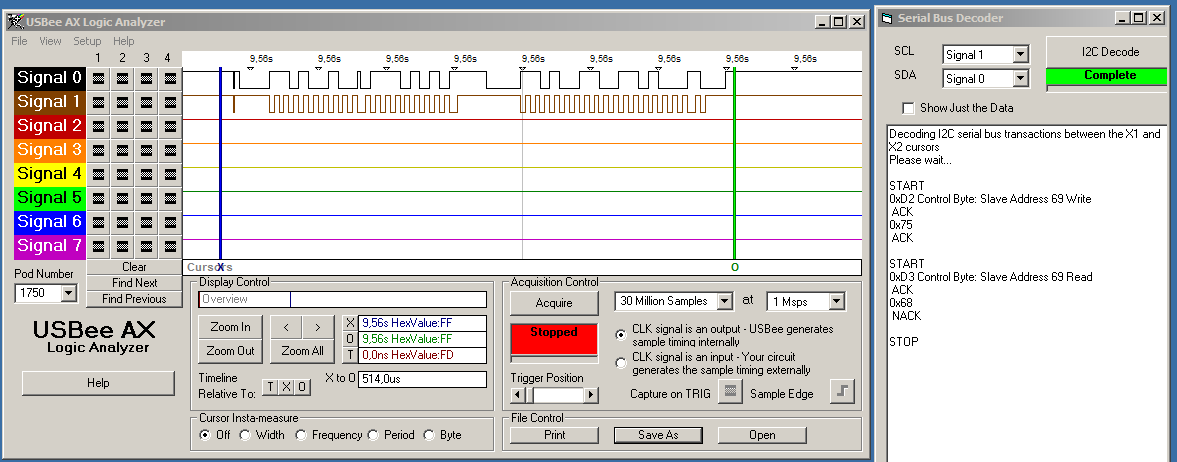Set Signal 0 trigger button in column 2
Screen dimensions: 1177x462
[x=122, y=77]
